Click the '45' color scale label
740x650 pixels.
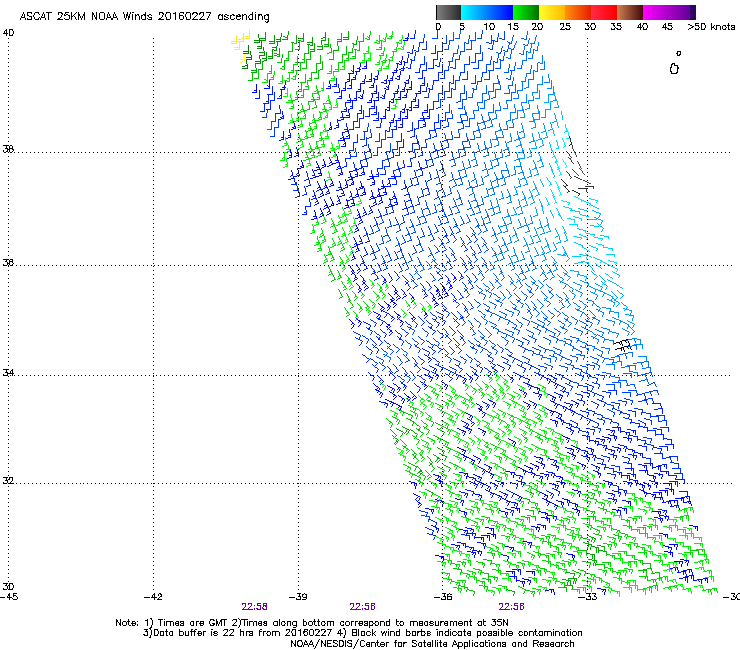(667, 27)
